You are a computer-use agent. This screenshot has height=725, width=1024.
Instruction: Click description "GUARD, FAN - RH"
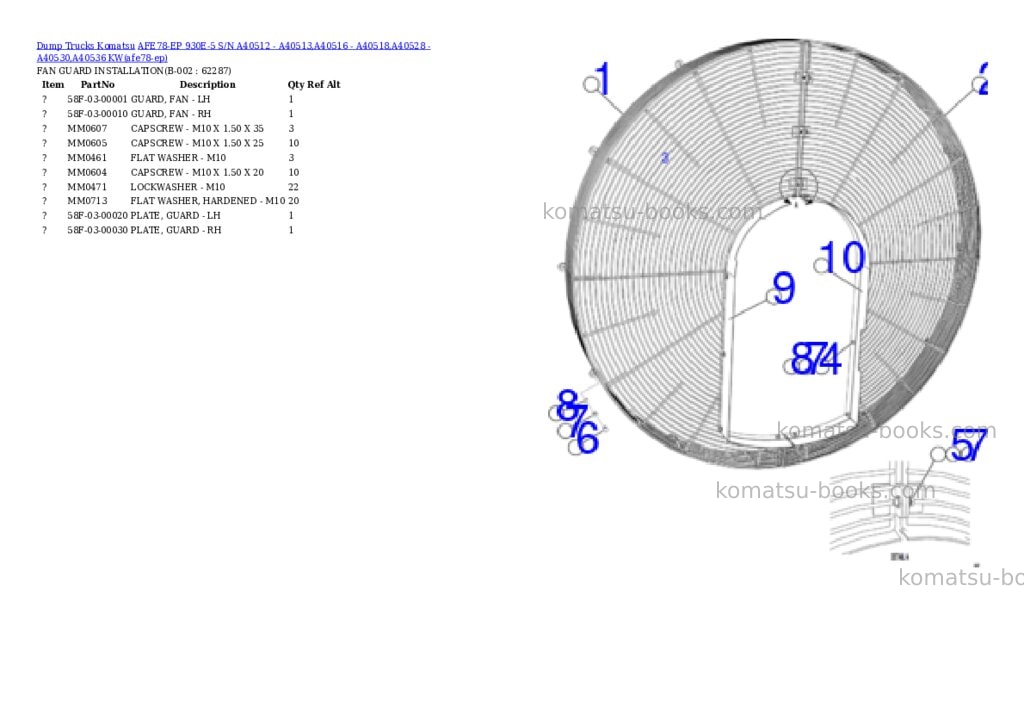(171, 114)
